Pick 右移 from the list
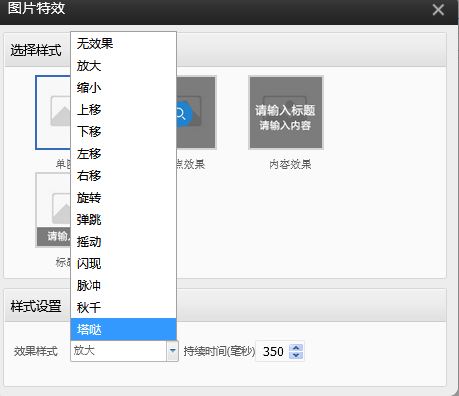459x396 pixels. (123, 176)
